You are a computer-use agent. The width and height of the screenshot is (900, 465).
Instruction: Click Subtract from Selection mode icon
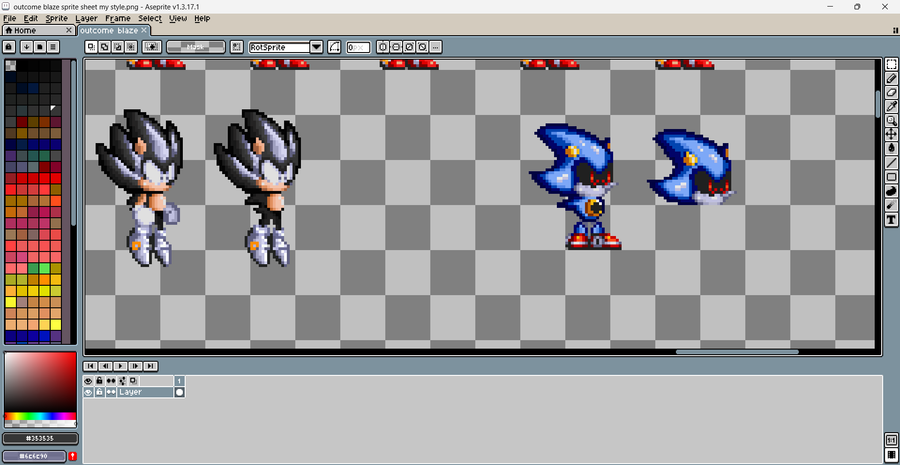pyautogui.click(x=118, y=47)
